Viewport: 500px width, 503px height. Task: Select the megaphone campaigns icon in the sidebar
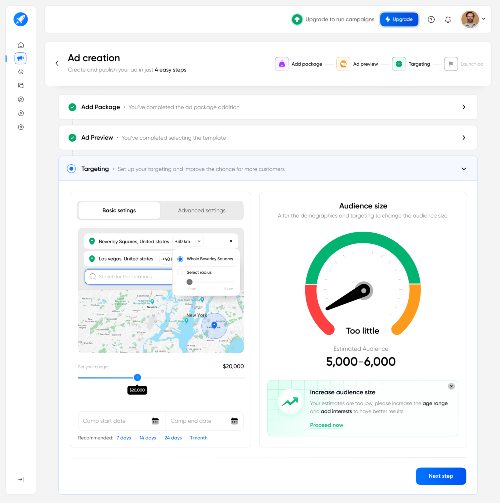coord(21,58)
